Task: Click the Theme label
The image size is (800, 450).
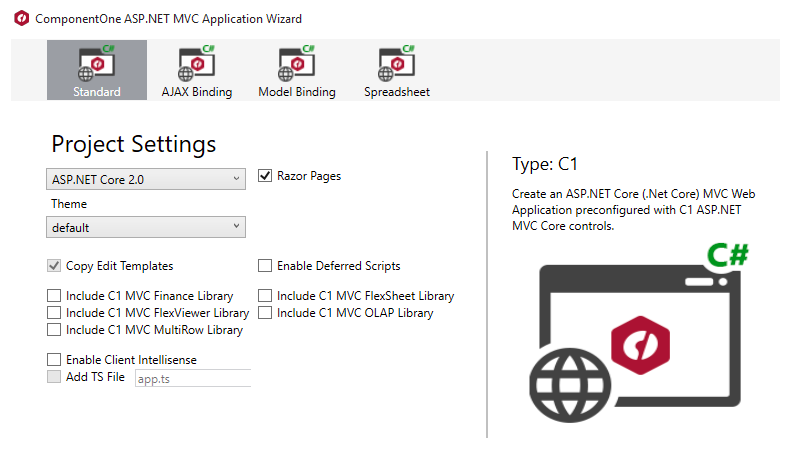Action: [x=69, y=204]
